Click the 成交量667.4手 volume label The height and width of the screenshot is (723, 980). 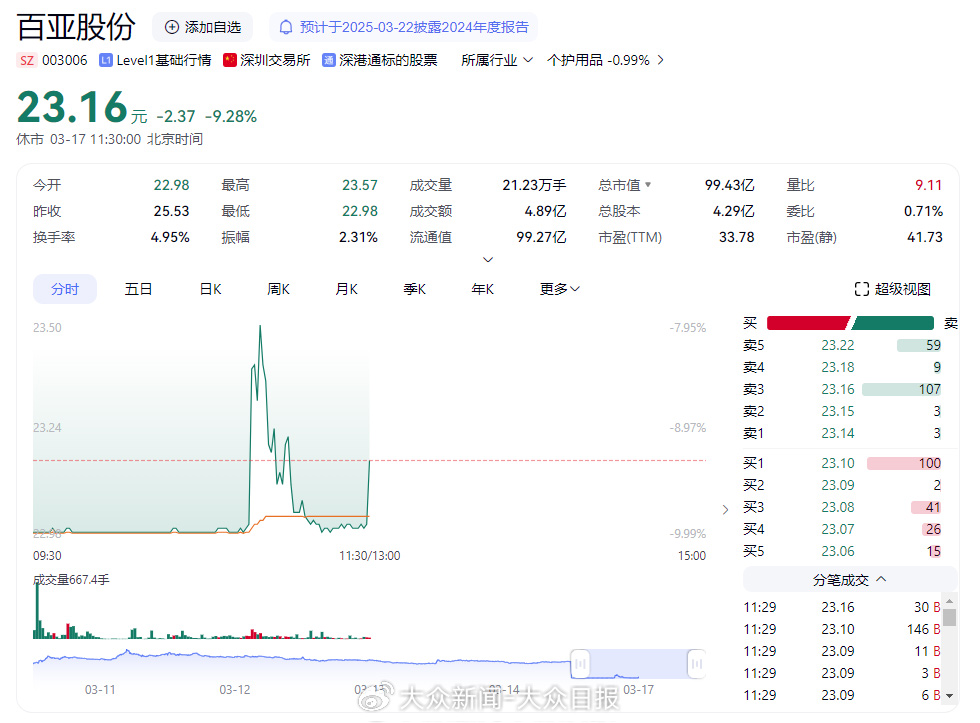(x=71, y=580)
